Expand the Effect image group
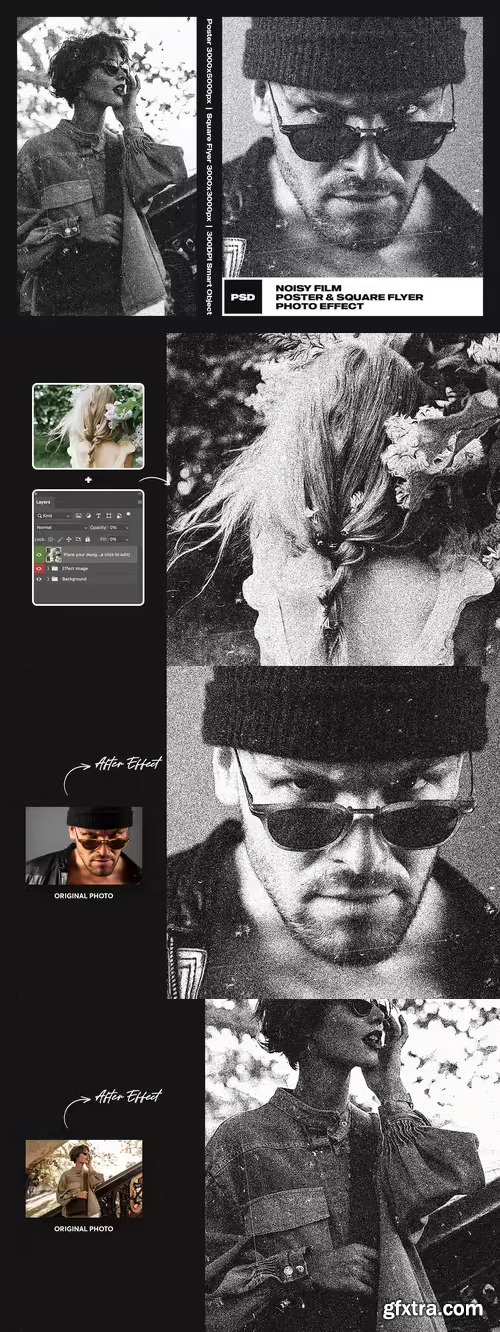Viewport: 500px width, 1332px height. [x=48, y=569]
